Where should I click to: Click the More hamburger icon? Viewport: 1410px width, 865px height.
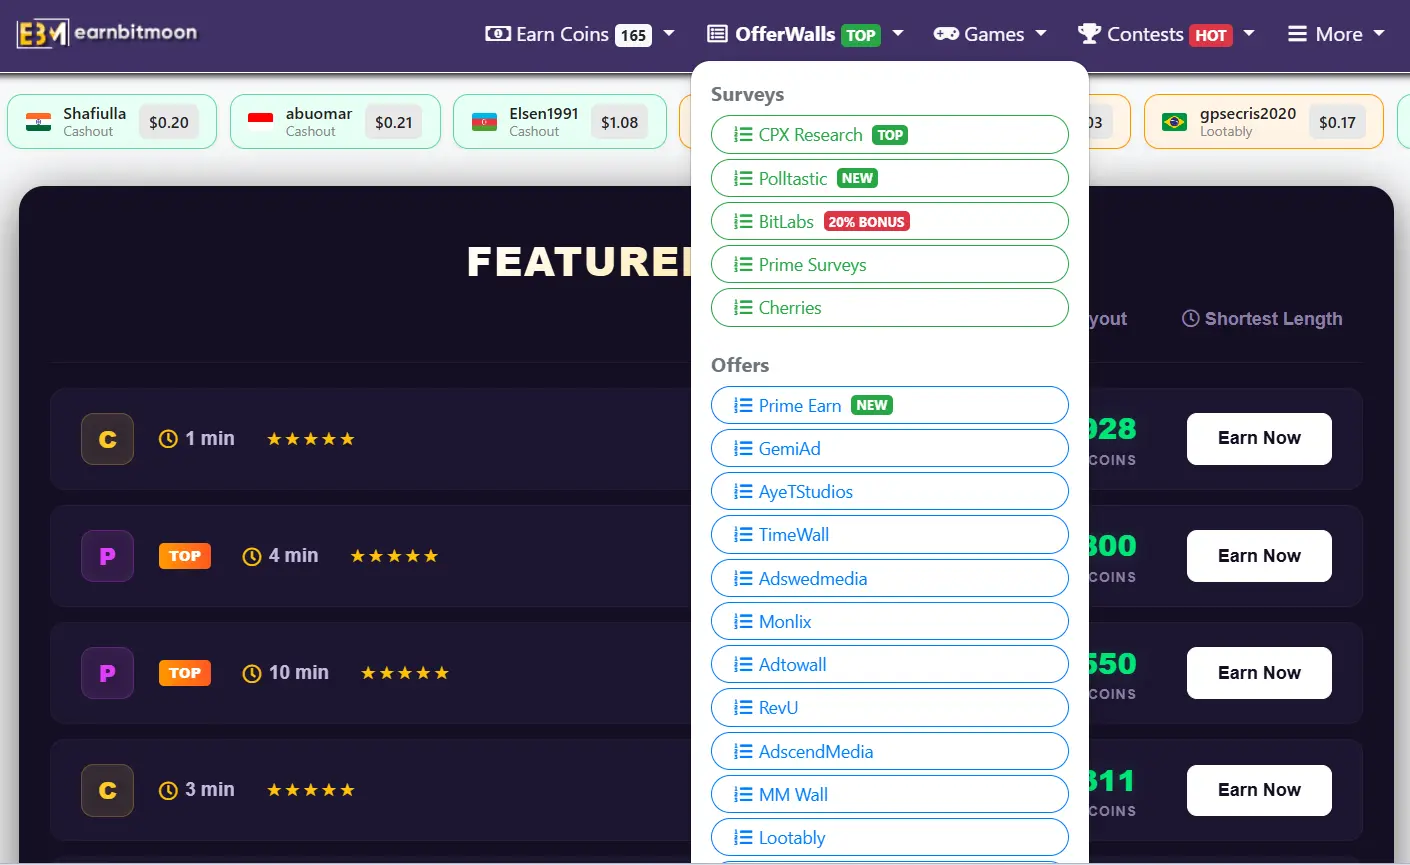[x=1297, y=34]
